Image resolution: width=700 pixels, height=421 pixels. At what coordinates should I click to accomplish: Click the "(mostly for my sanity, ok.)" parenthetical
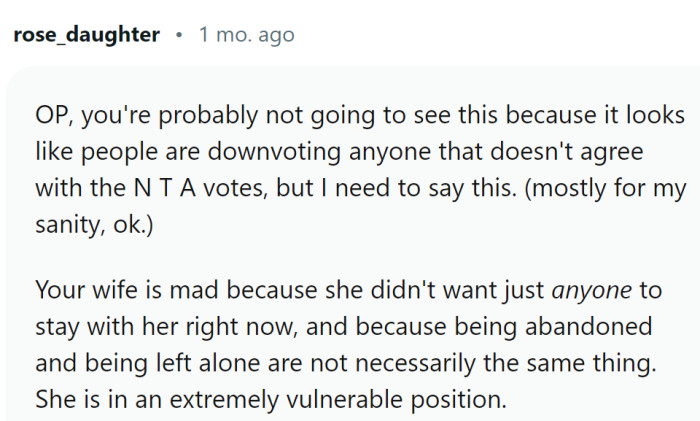[361, 206]
